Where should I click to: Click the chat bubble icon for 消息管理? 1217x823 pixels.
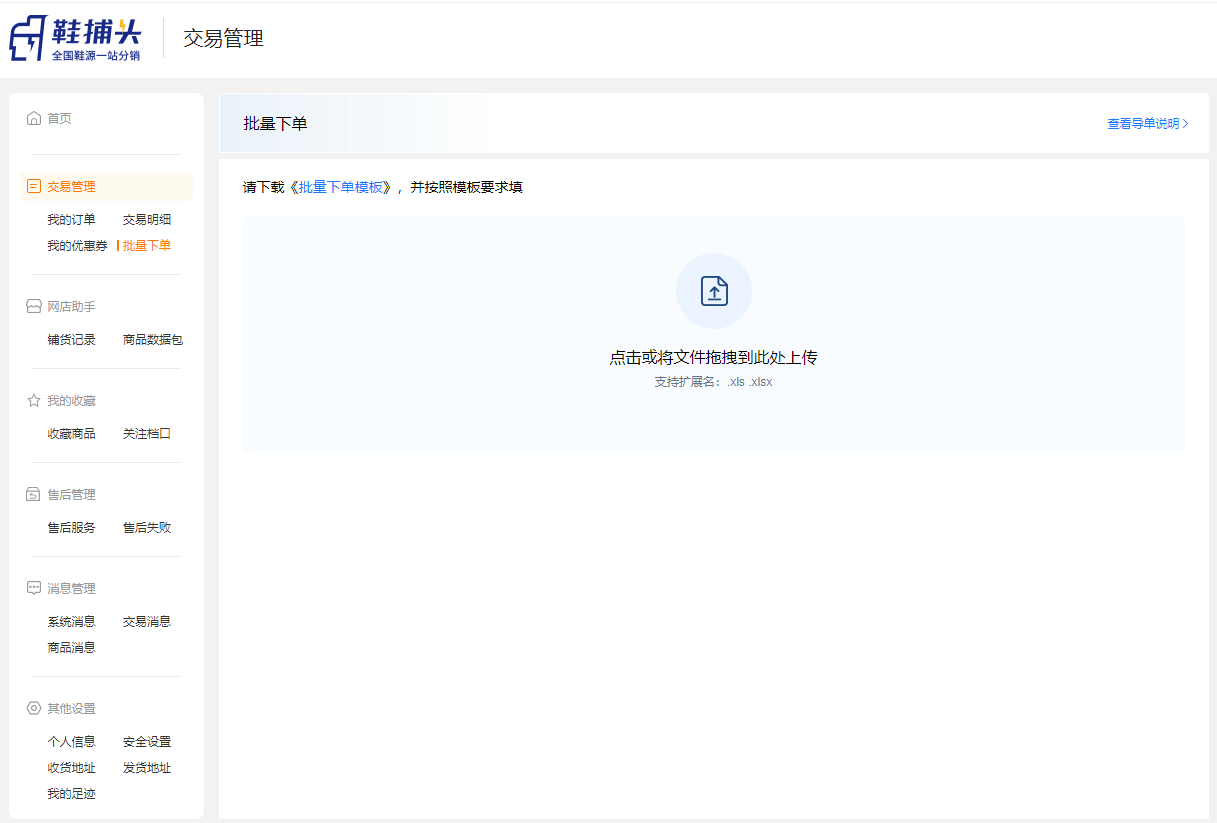34,588
